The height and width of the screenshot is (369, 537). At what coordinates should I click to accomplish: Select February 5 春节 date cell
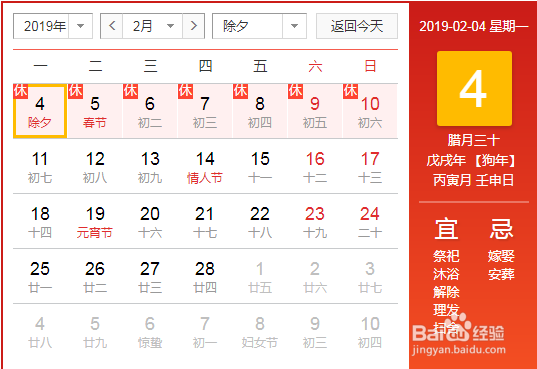(95, 111)
